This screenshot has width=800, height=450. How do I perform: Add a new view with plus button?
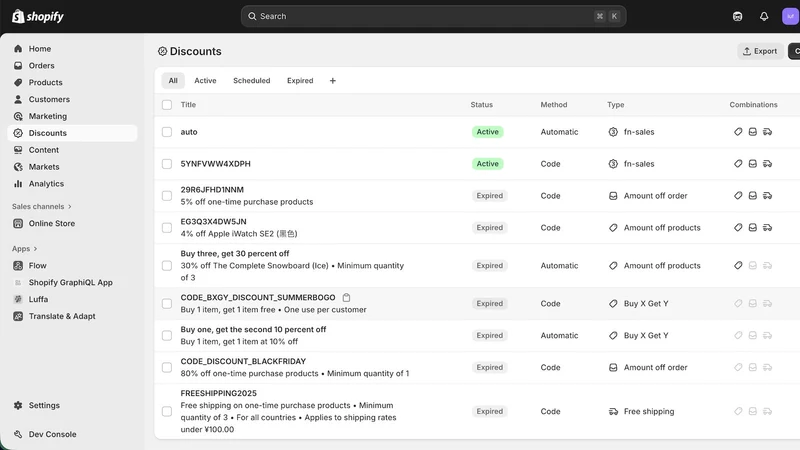point(333,81)
